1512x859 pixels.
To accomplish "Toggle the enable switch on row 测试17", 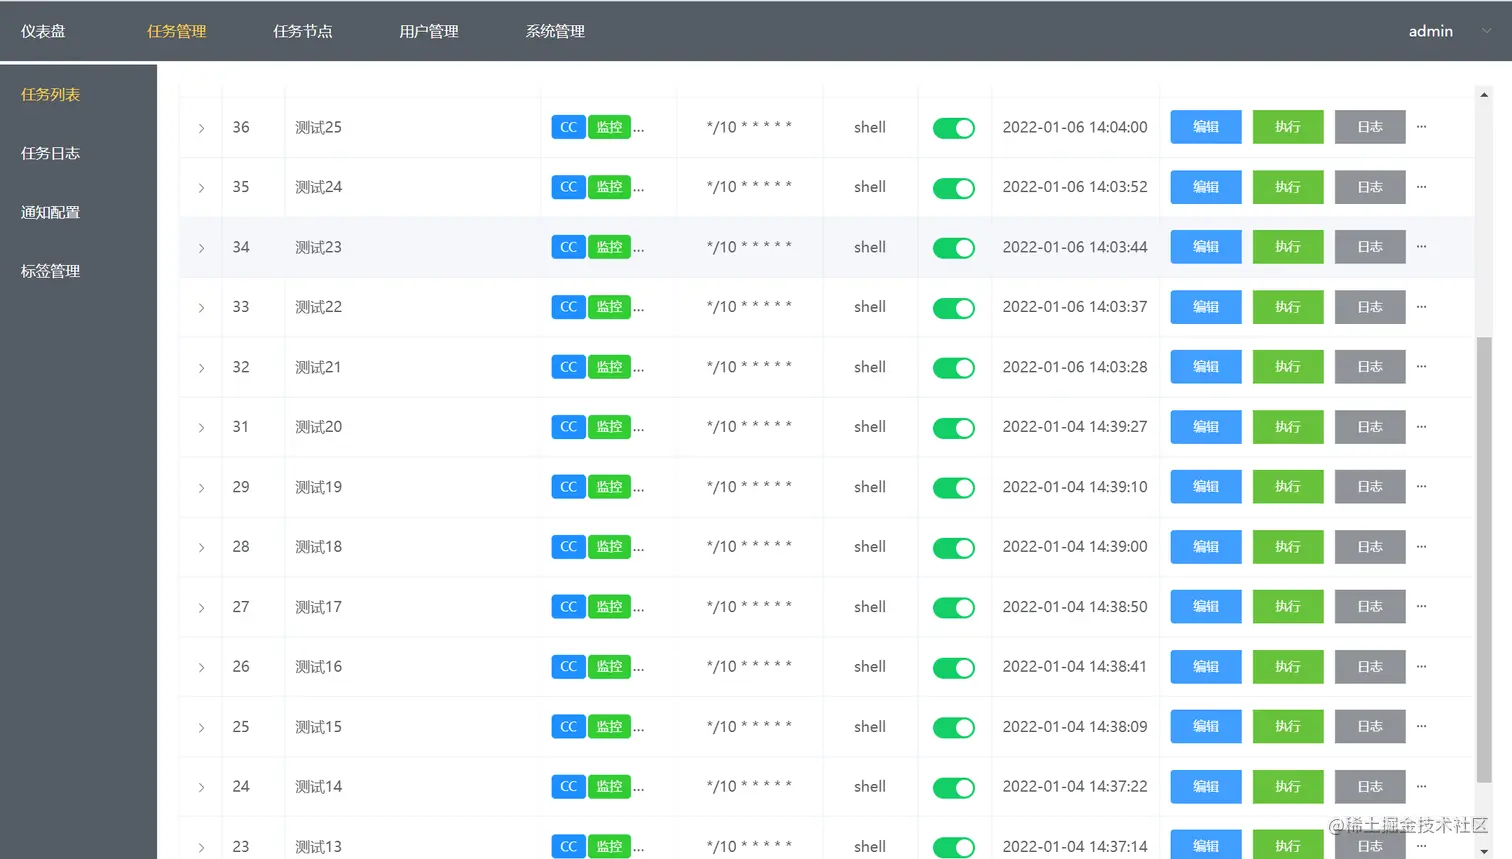I will [x=954, y=608].
